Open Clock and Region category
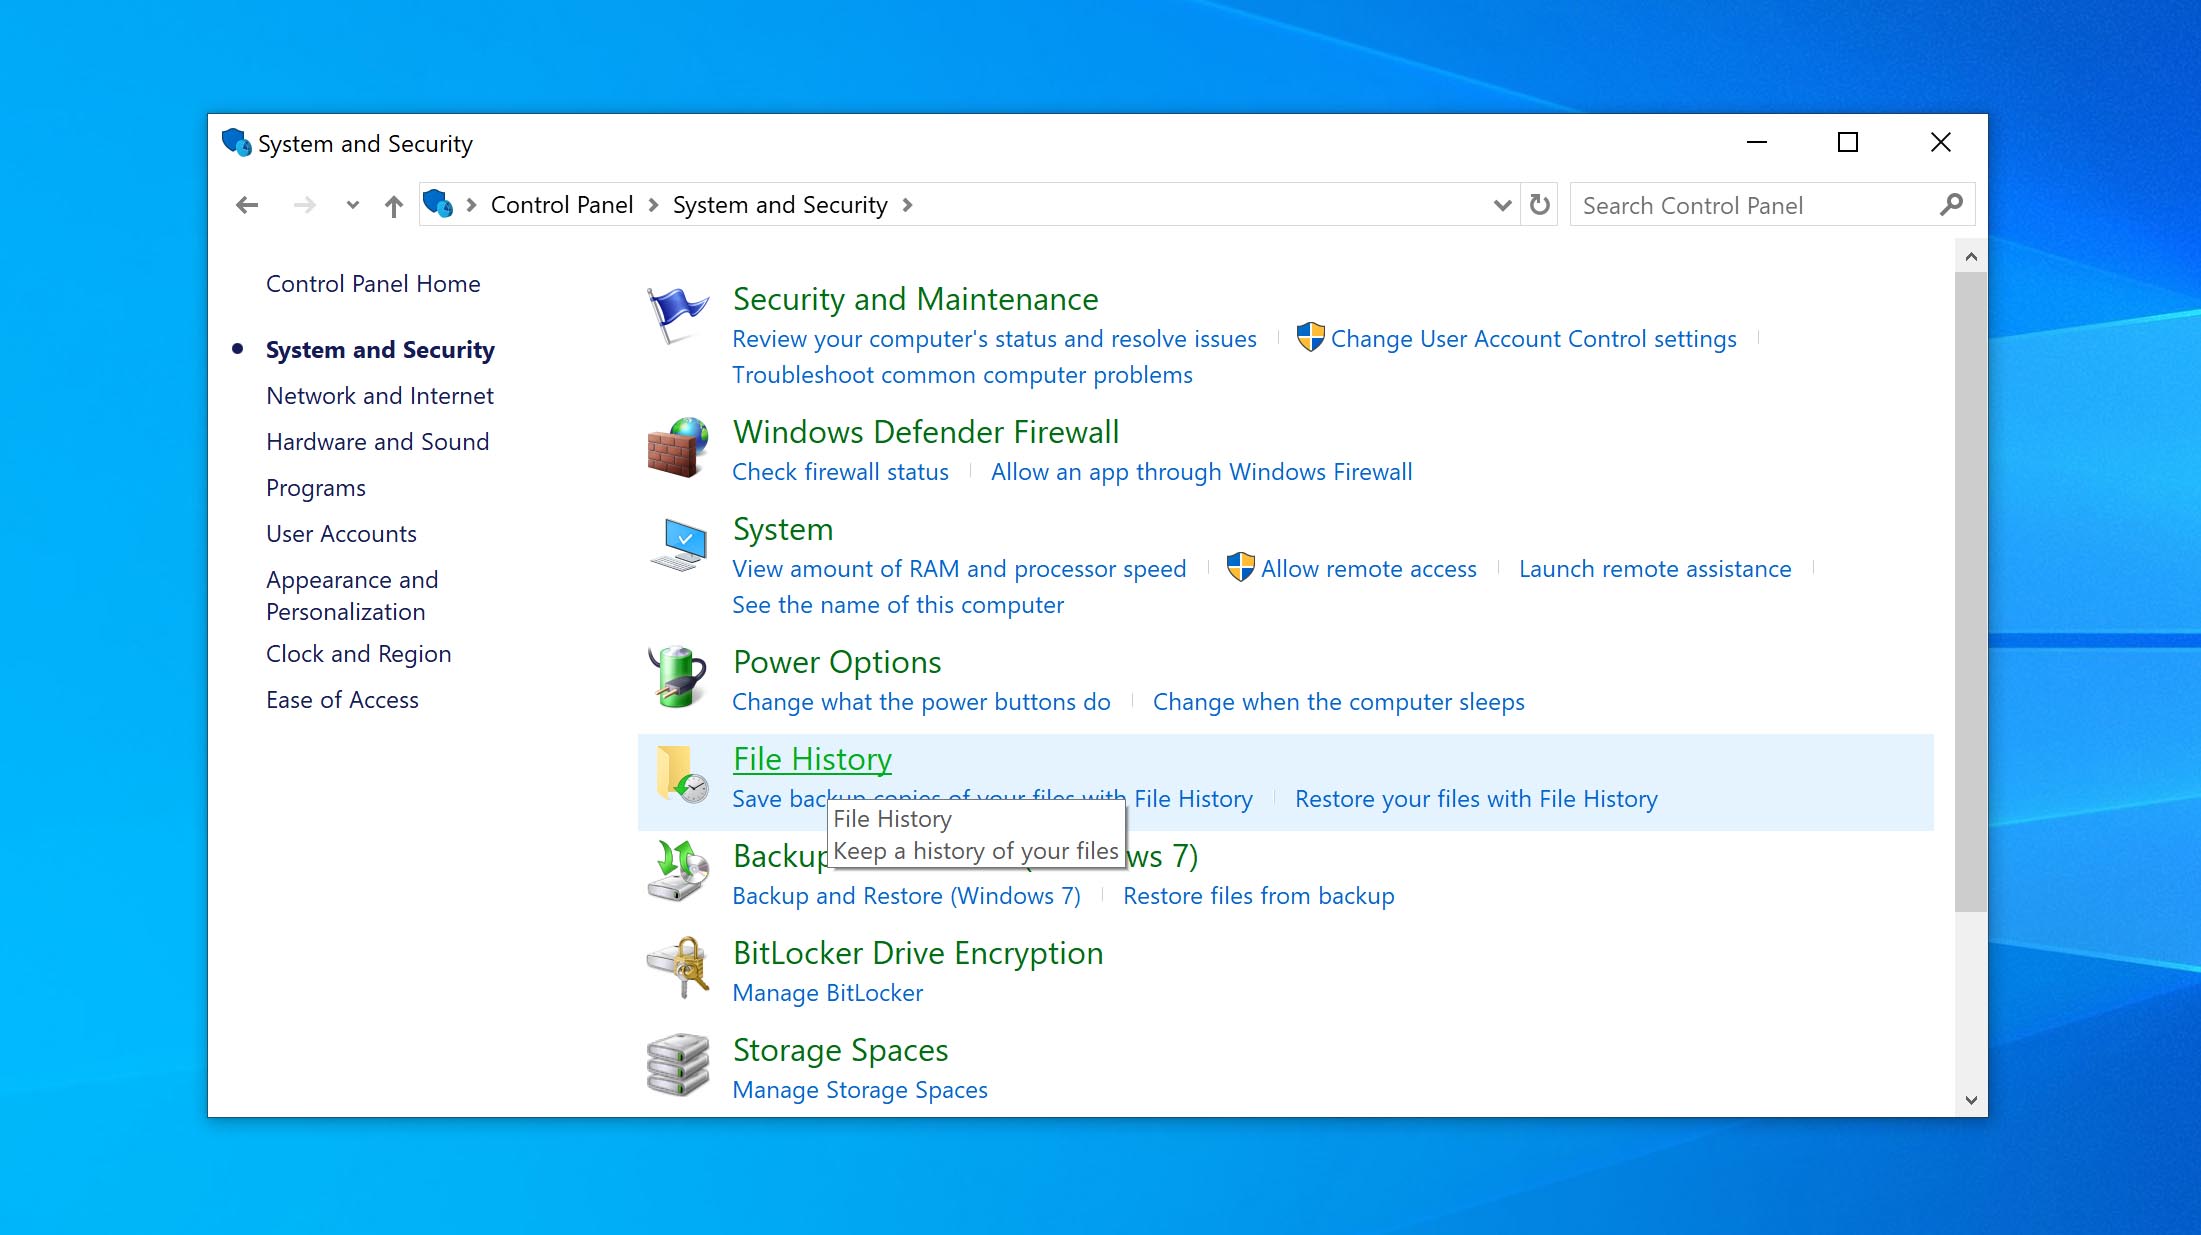 [x=358, y=654]
